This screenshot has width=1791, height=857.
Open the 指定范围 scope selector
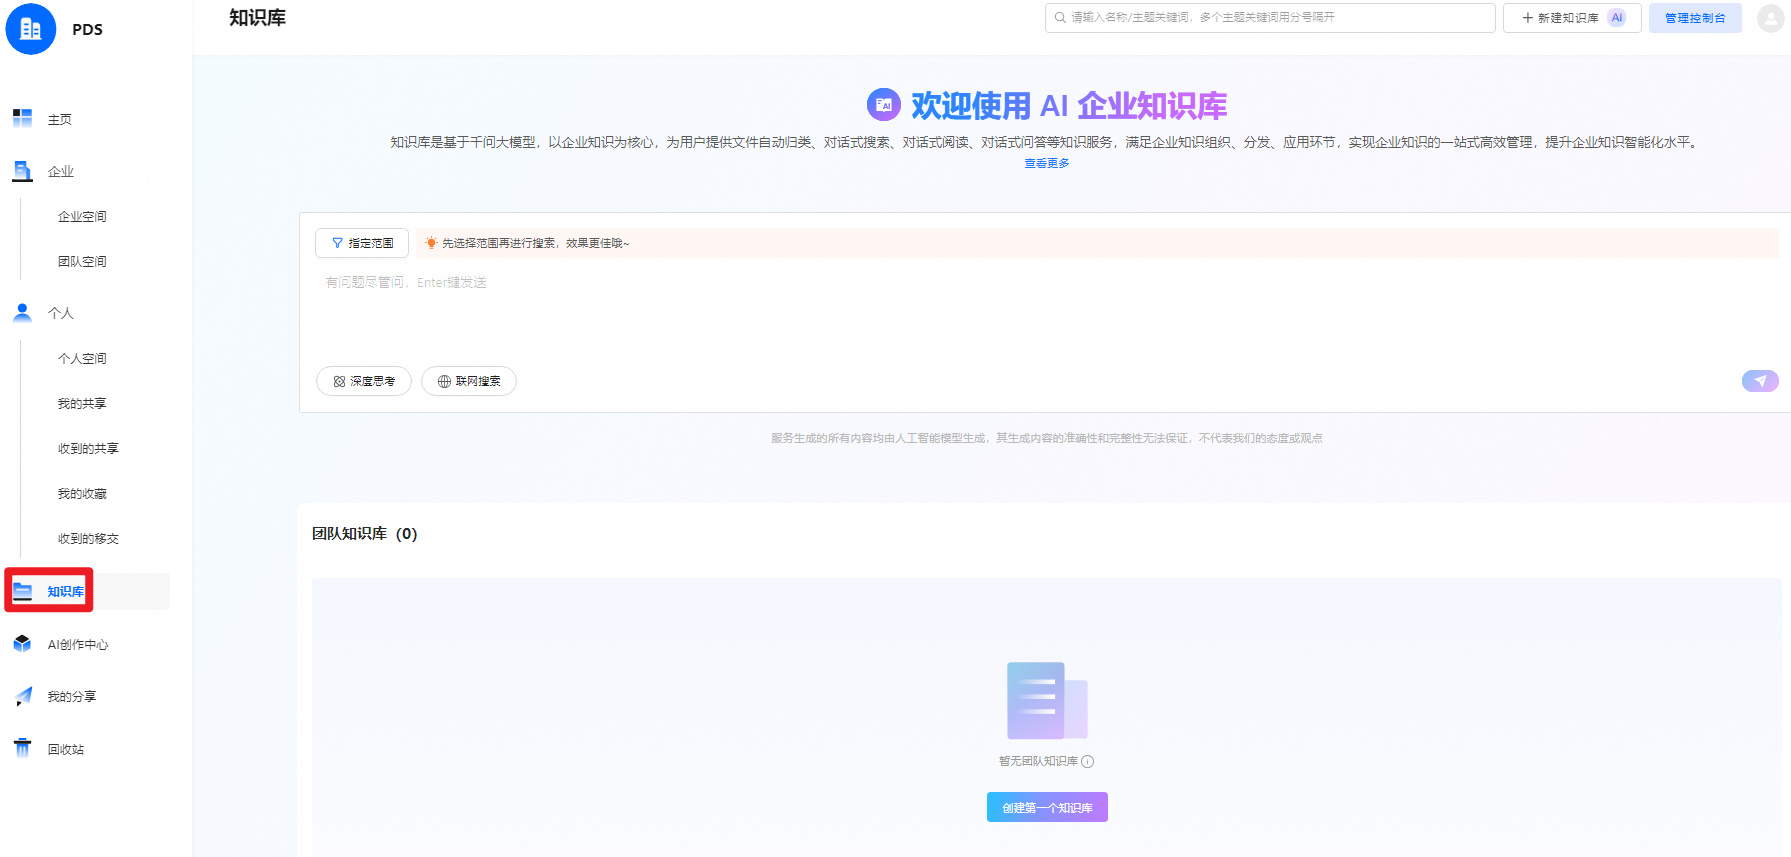point(362,243)
